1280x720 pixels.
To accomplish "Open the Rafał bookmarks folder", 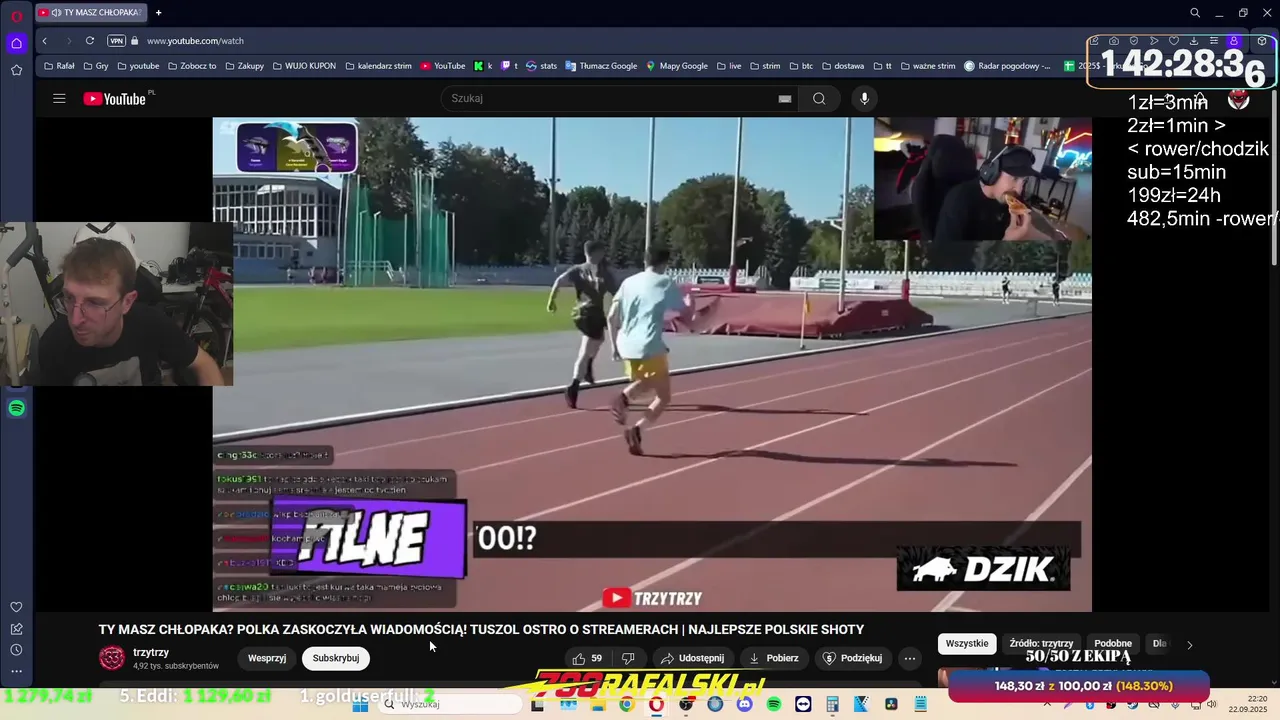I will coord(60,66).
